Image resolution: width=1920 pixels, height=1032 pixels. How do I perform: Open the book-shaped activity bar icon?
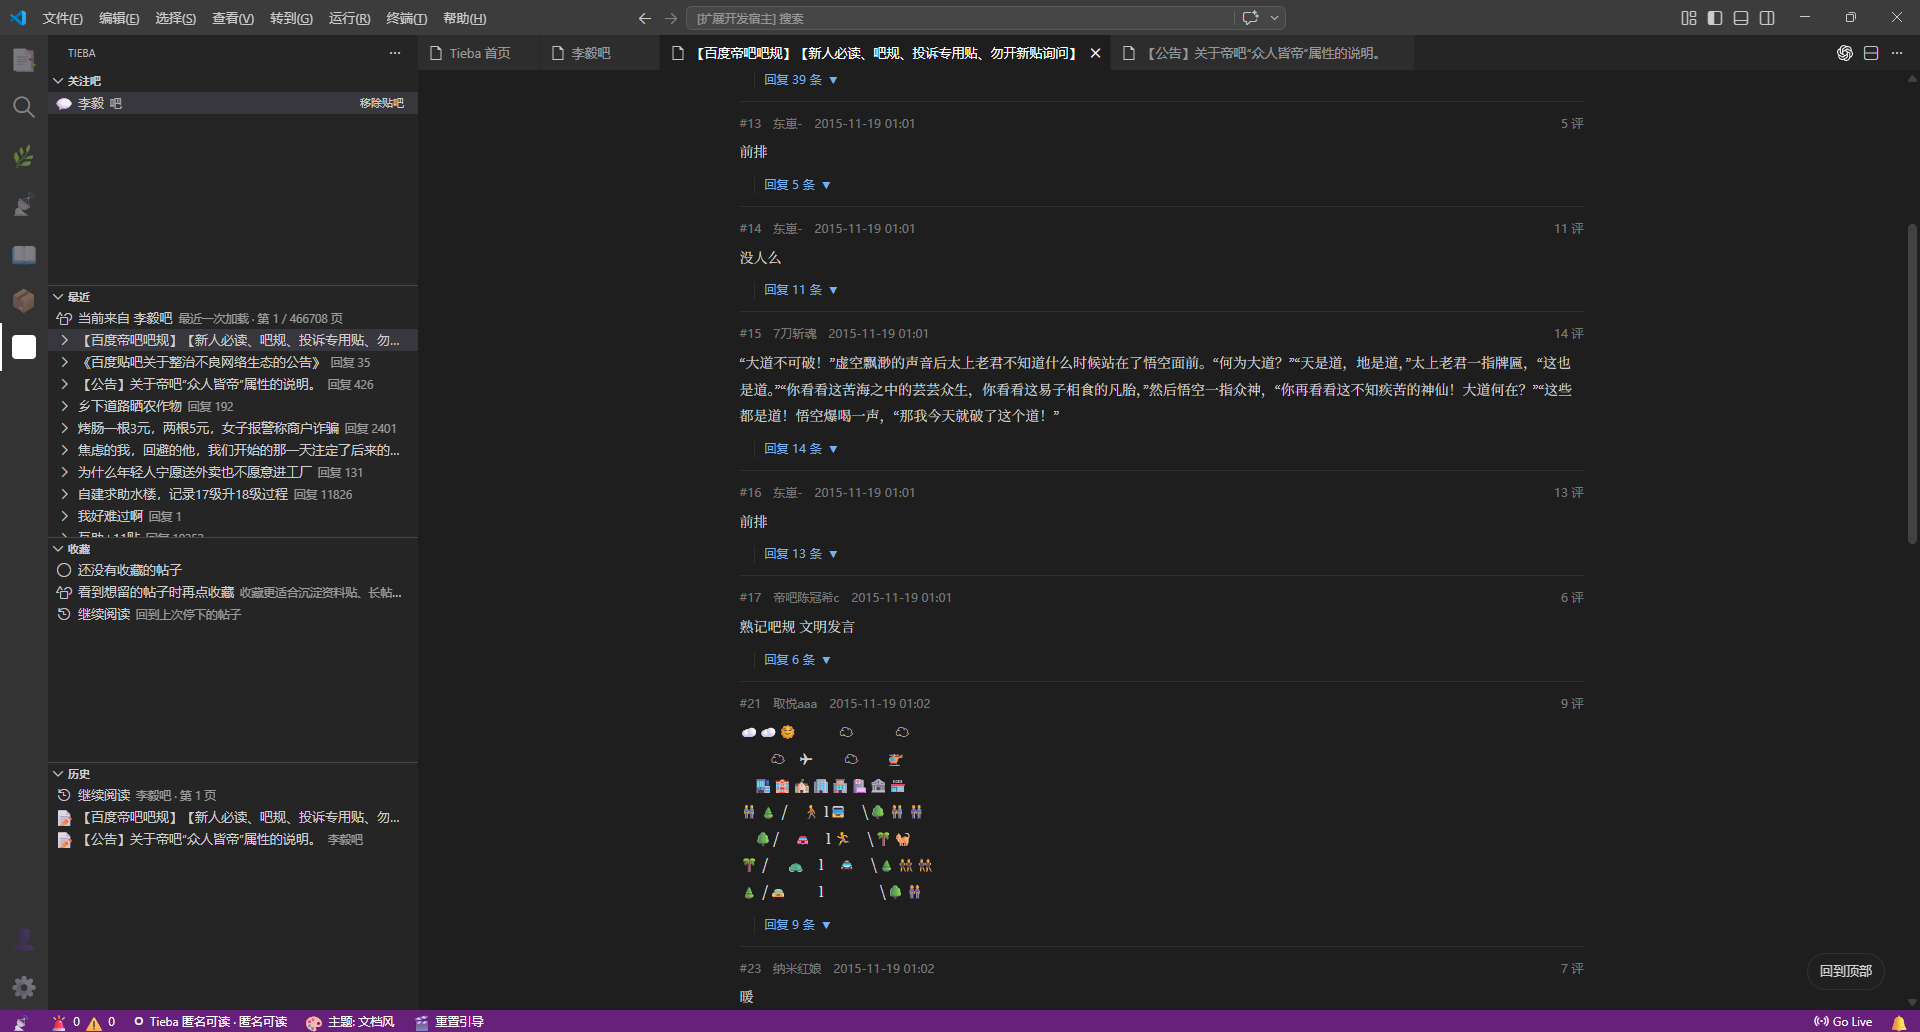(x=24, y=253)
